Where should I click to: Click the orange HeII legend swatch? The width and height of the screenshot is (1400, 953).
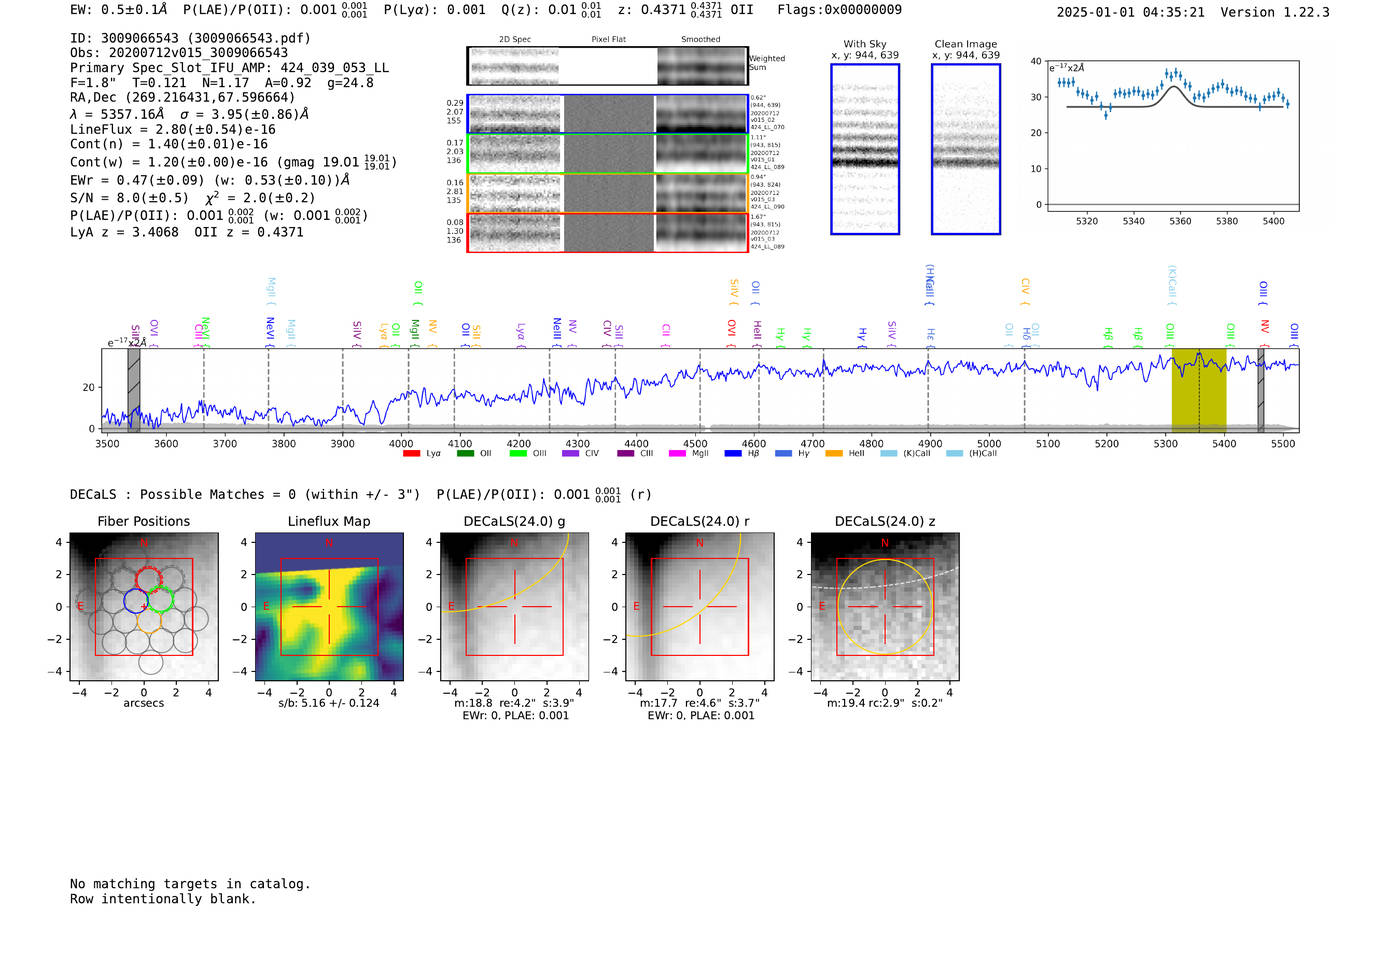(834, 454)
